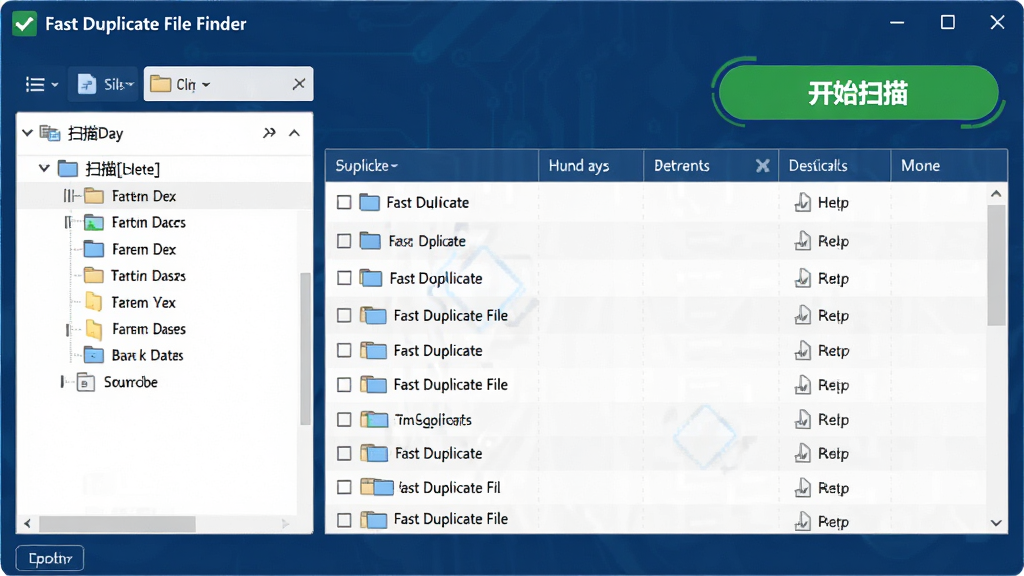Viewport: 1024px width, 576px height.
Task: Close the Clr tab with X
Action: click(298, 84)
